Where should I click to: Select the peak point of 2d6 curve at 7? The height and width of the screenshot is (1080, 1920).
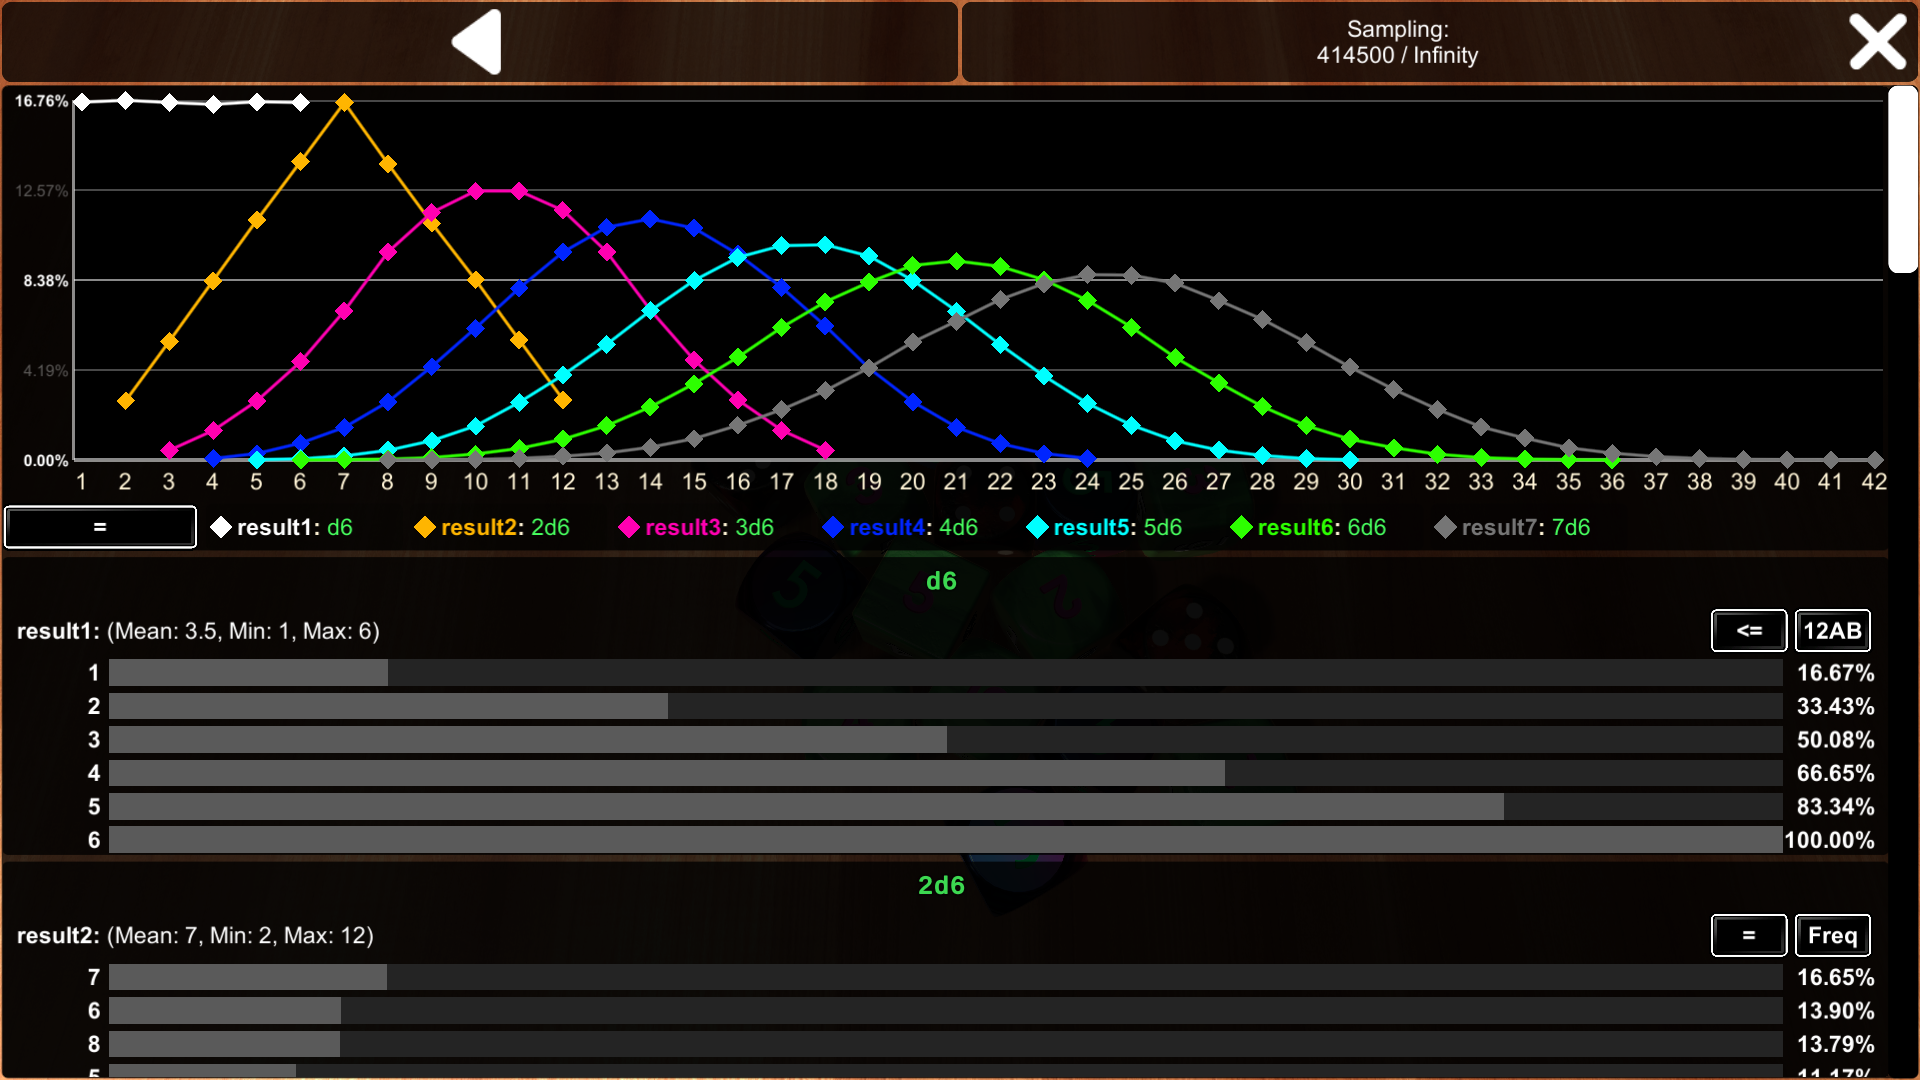pos(344,103)
